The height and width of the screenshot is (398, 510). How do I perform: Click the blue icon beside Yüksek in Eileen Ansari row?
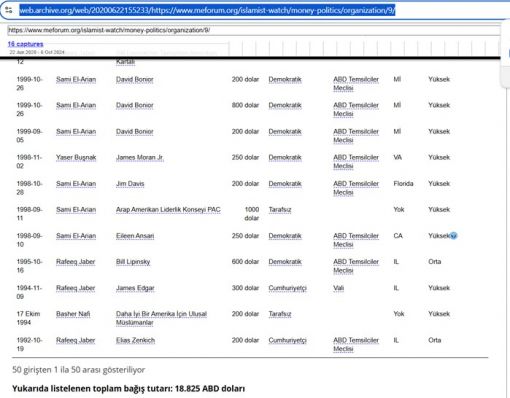[x=453, y=236]
